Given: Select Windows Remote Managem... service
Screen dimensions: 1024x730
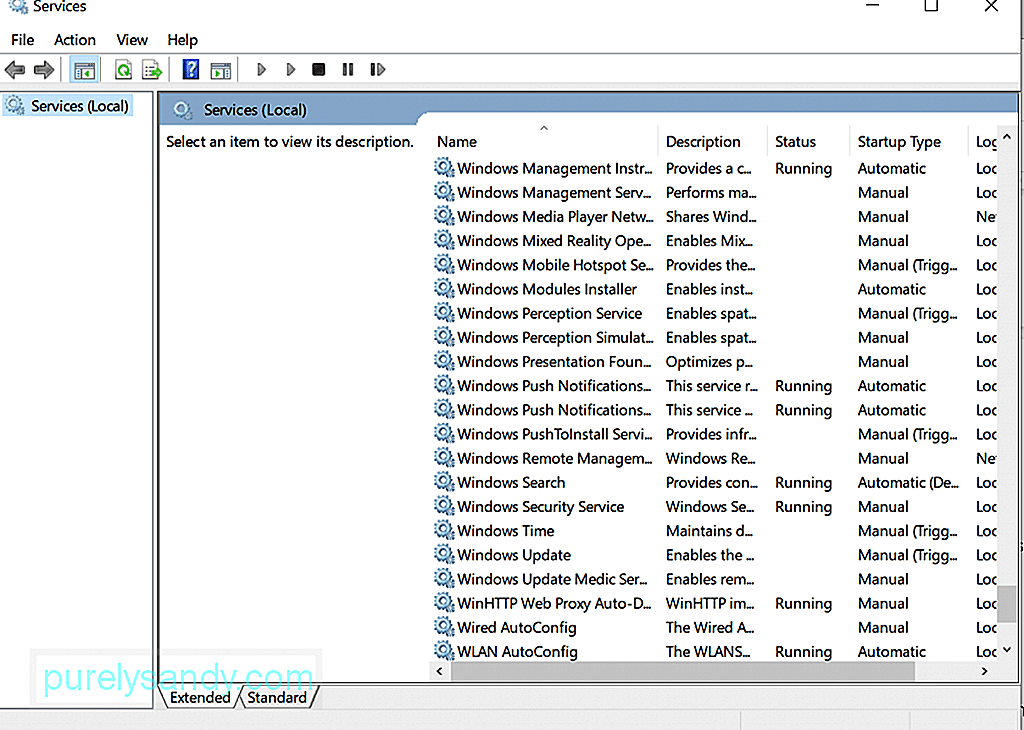Looking at the screenshot, I should [x=714, y=458].
